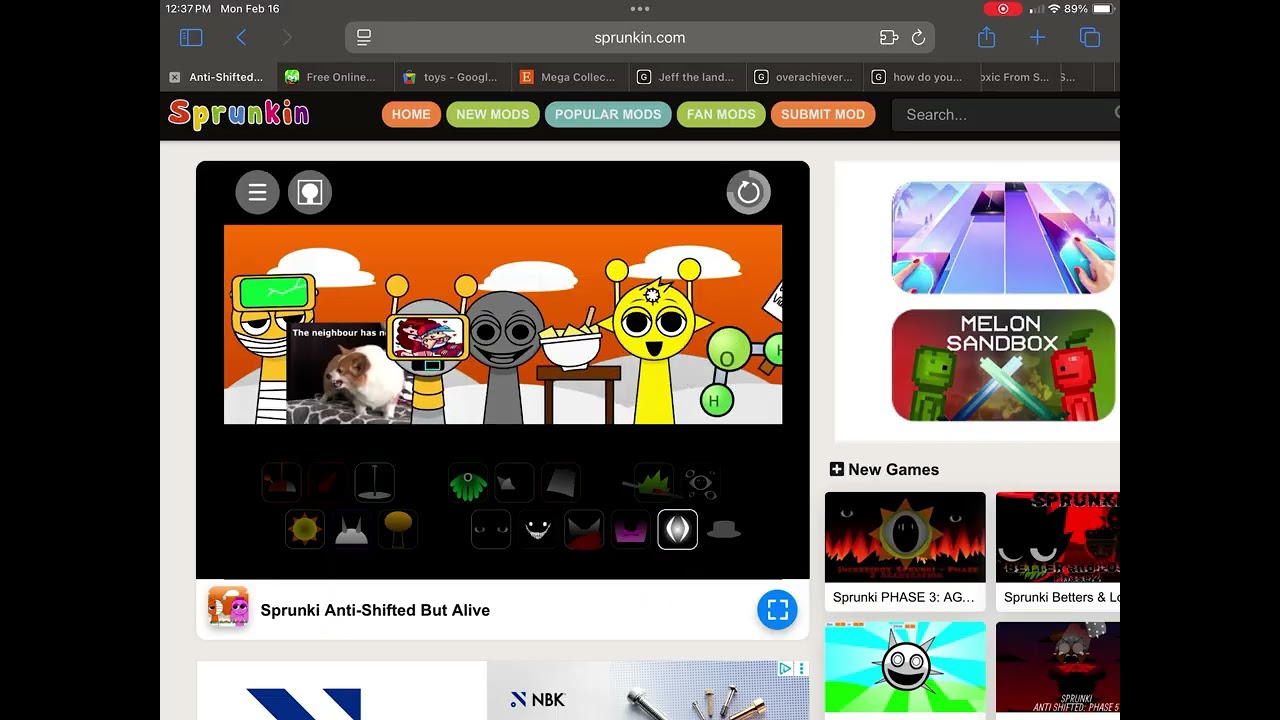Tap the red screen recording indicator
Viewport: 1280px width, 720px height.
(x=1003, y=9)
